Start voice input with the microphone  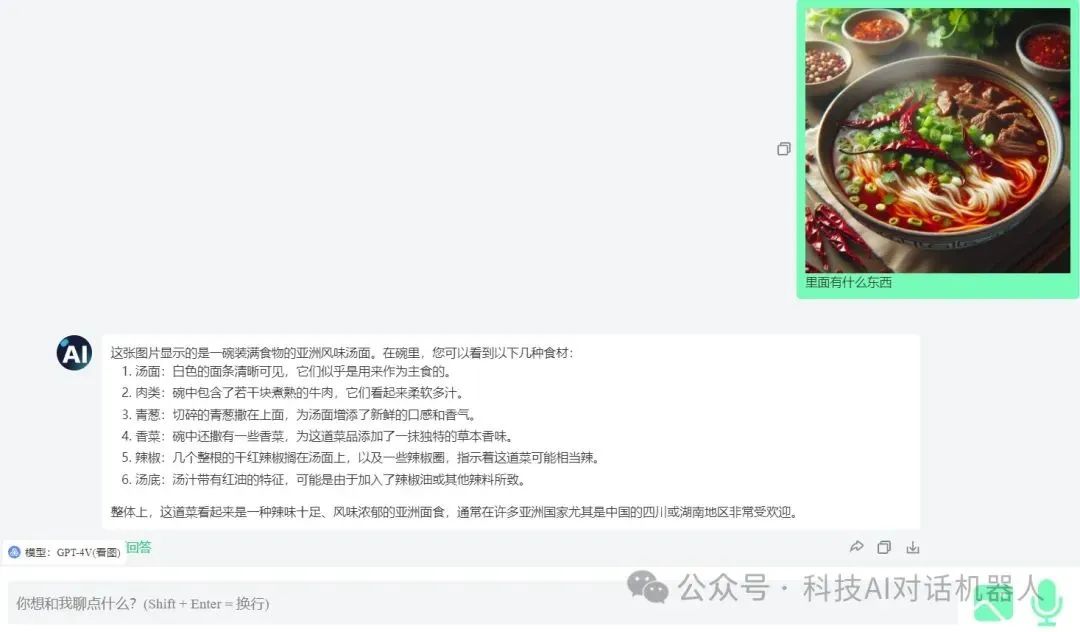pyautogui.click(x=1046, y=601)
